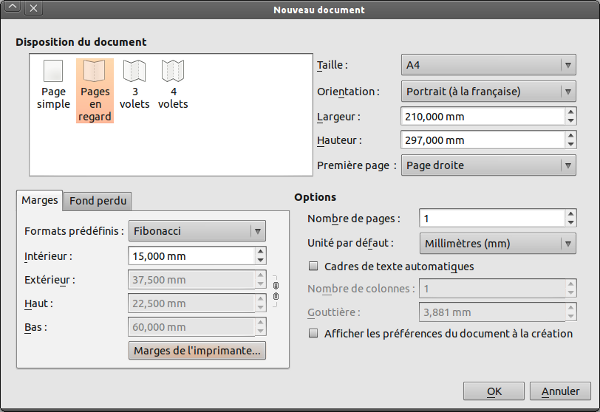This screenshot has width=600, height=412.
Task: Choose the 3 volets layout icon
Action: click(134, 71)
